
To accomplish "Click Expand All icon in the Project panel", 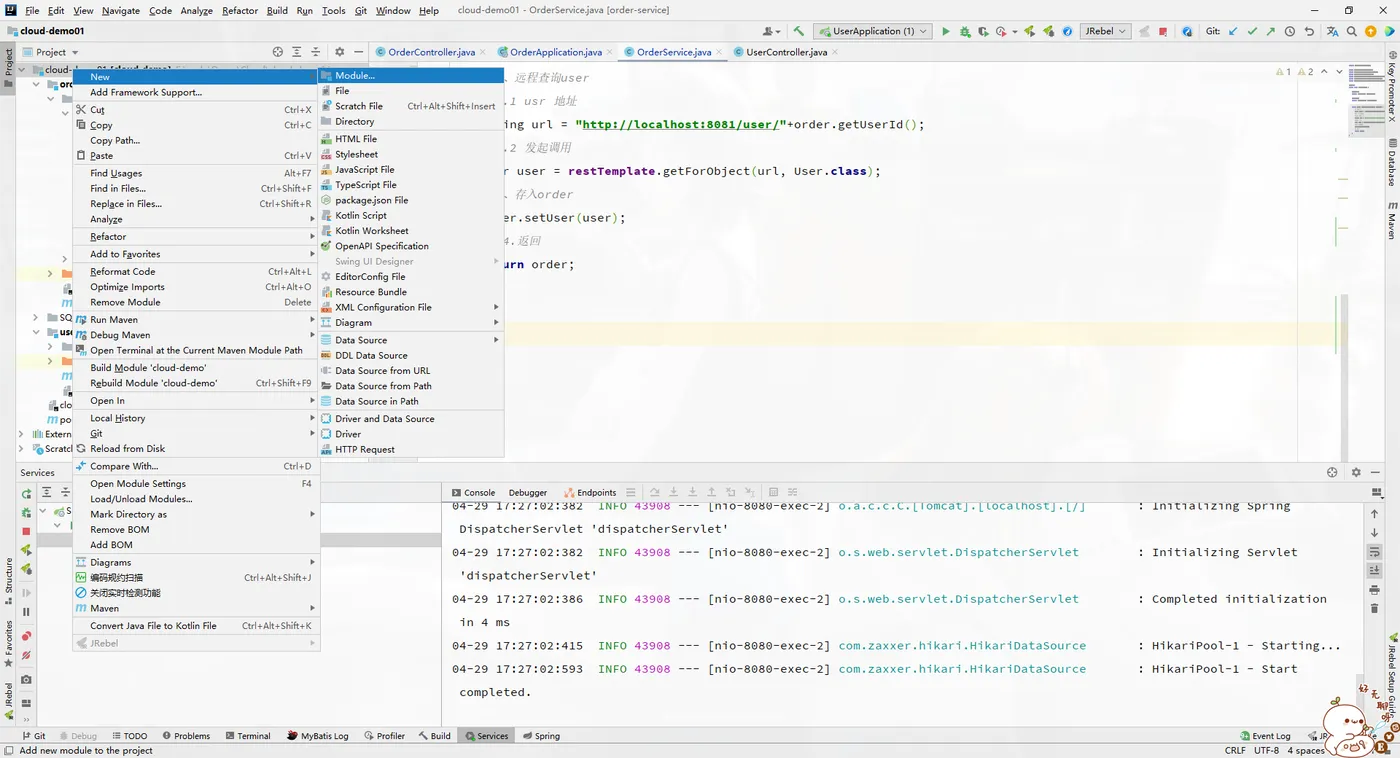I will [297, 52].
